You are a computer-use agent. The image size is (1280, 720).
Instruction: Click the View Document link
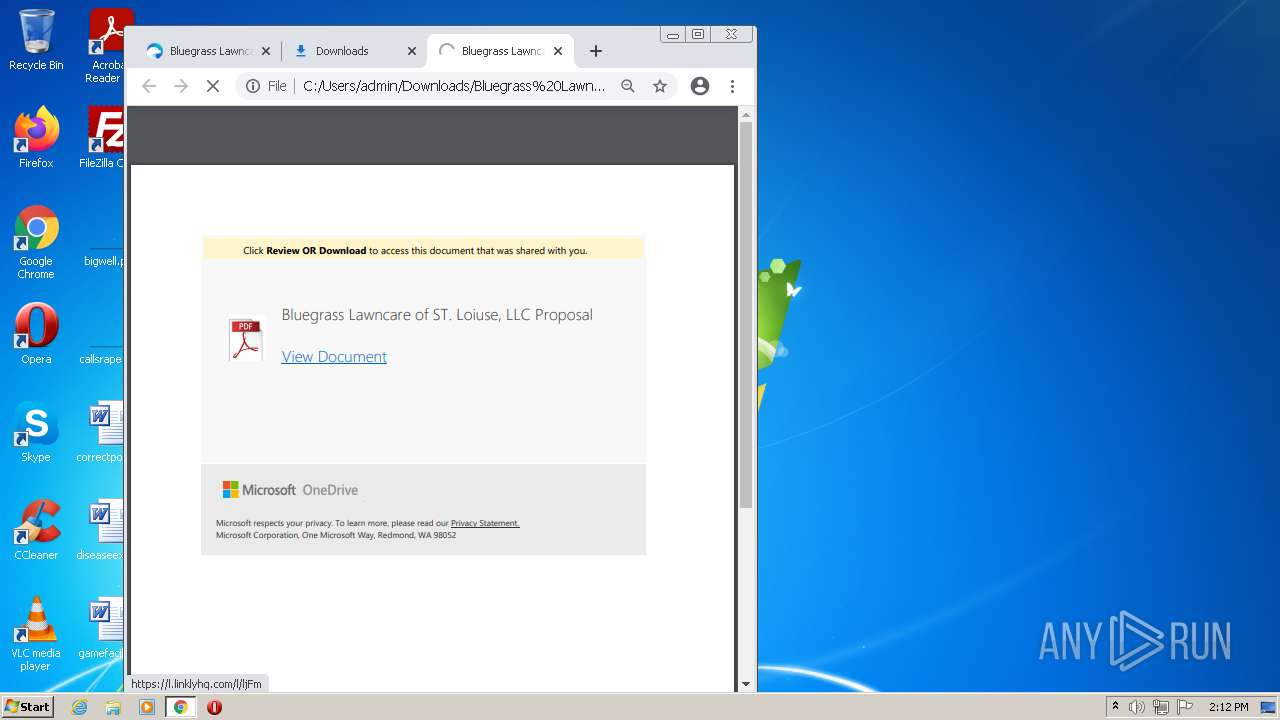coord(334,357)
